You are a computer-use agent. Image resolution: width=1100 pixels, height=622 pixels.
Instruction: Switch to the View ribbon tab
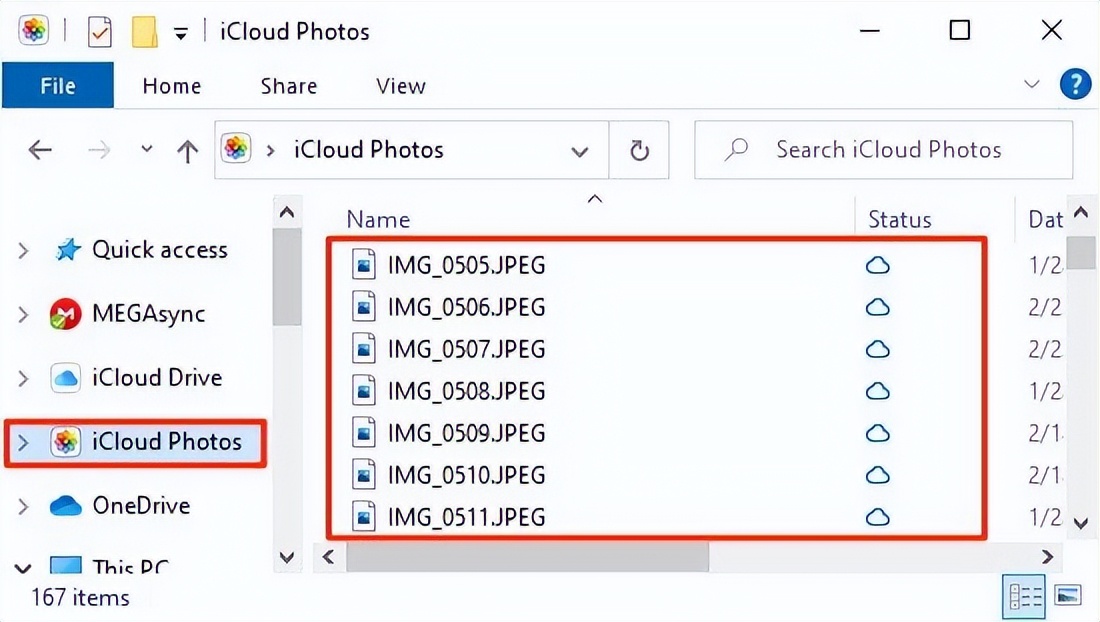400,86
